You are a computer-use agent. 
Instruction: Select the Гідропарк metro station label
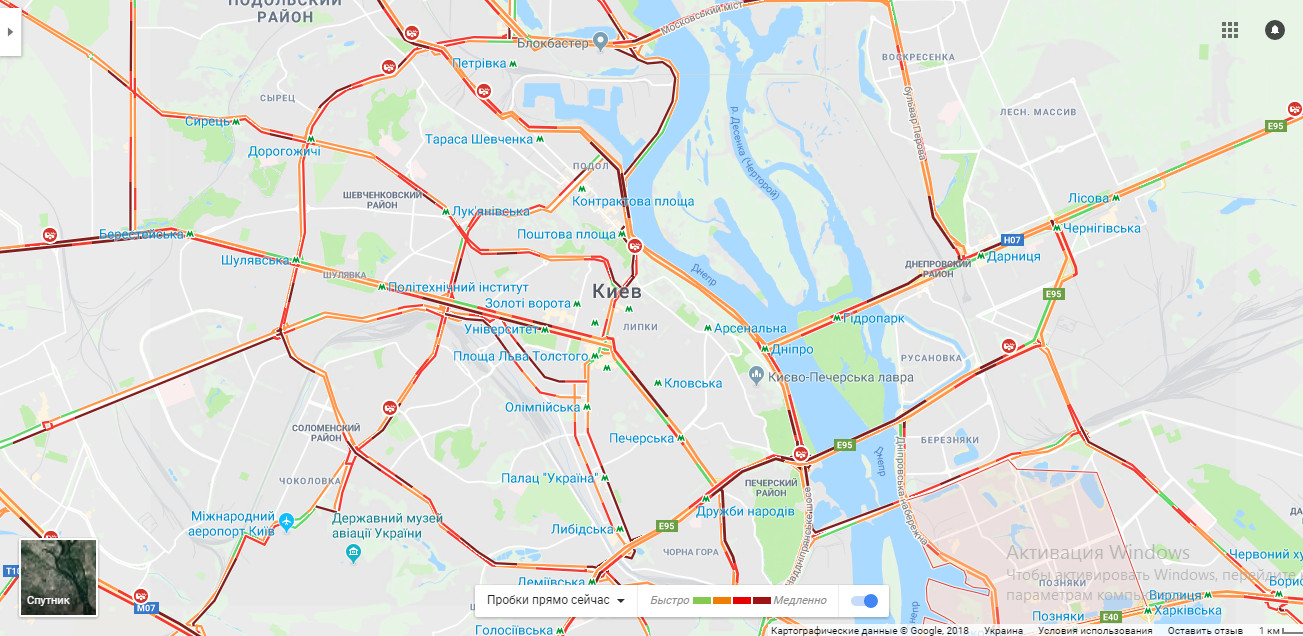874,318
